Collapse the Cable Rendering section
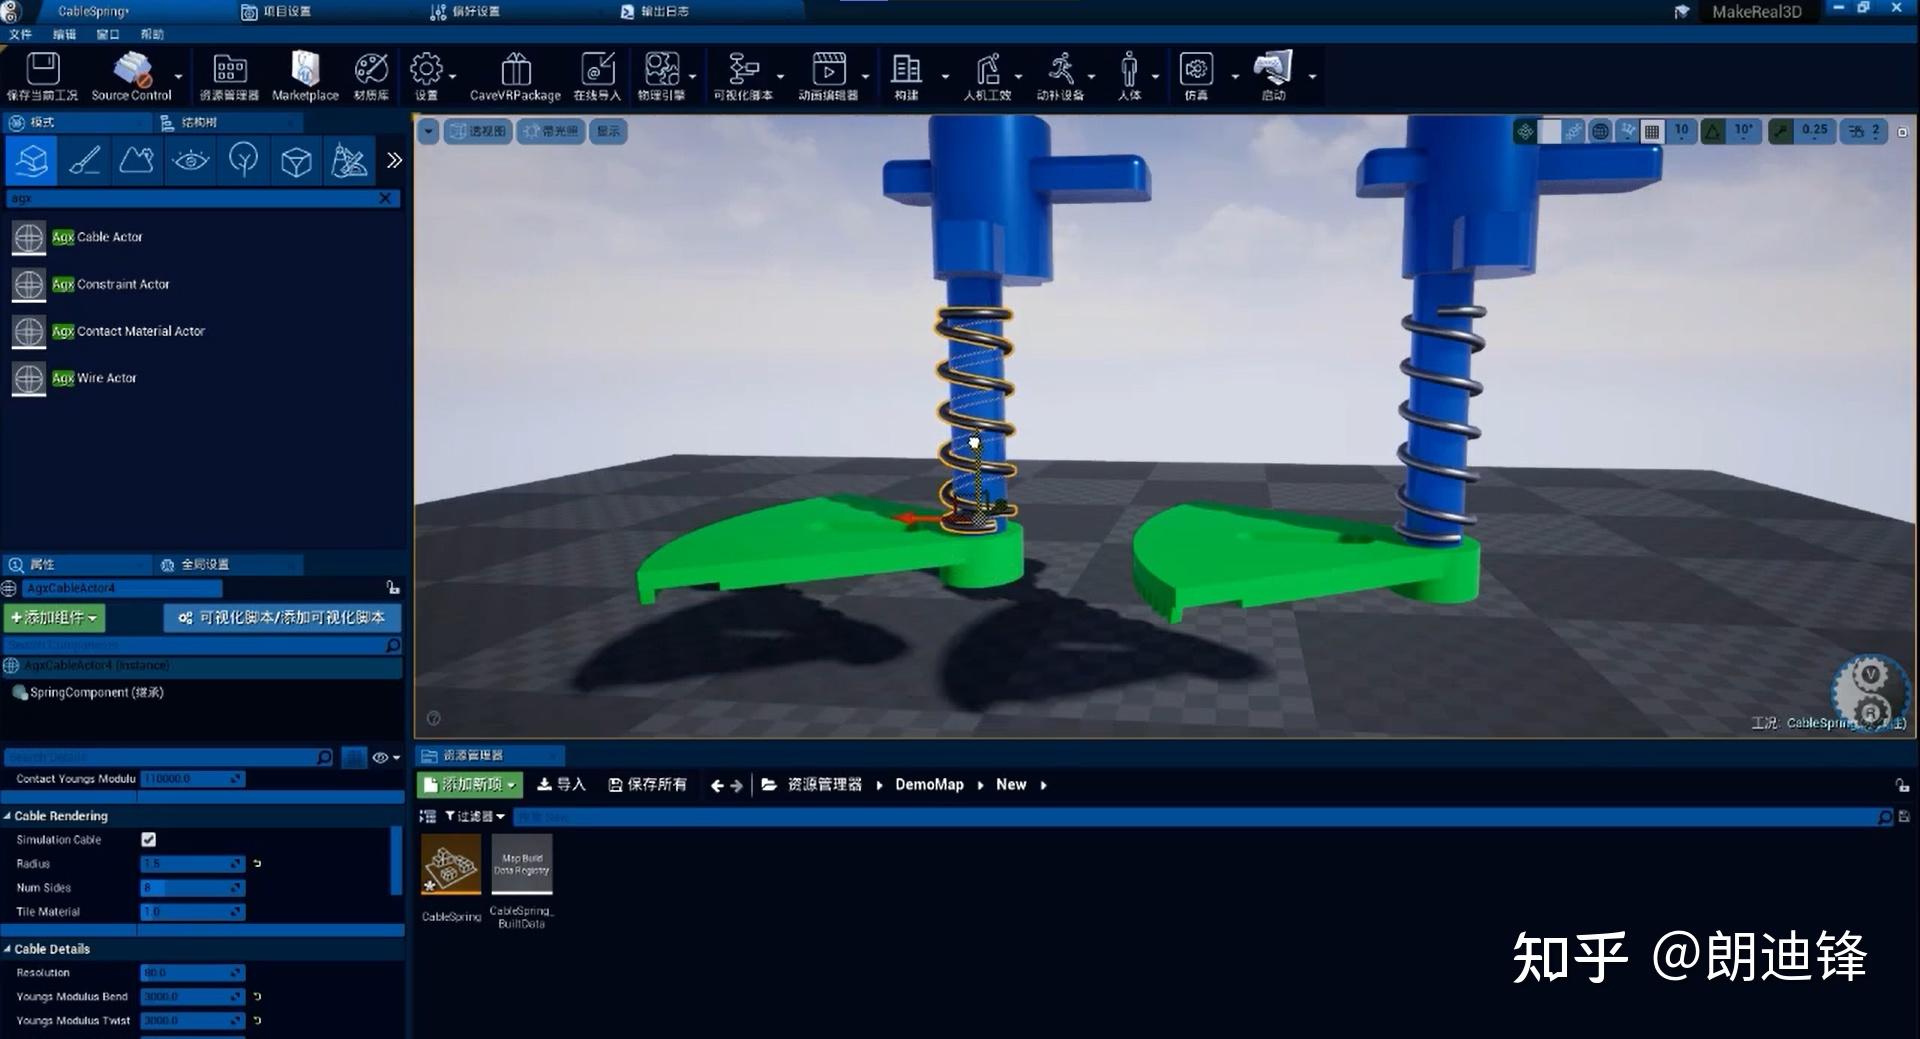1920x1039 pixels. pos(8,815)
